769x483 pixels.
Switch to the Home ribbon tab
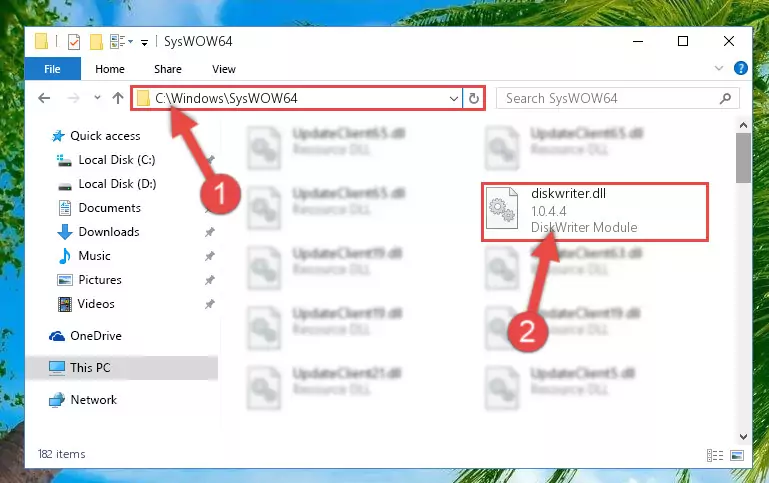pyautogui.click(x=110, y=69)
